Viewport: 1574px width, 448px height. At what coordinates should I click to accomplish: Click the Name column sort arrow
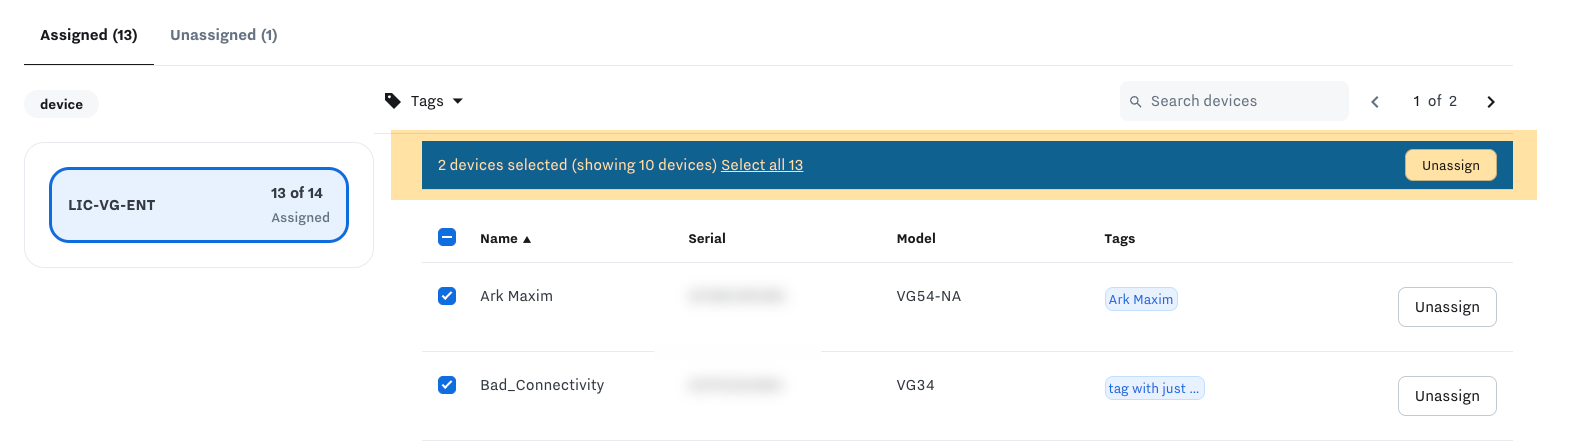[527, 239]
